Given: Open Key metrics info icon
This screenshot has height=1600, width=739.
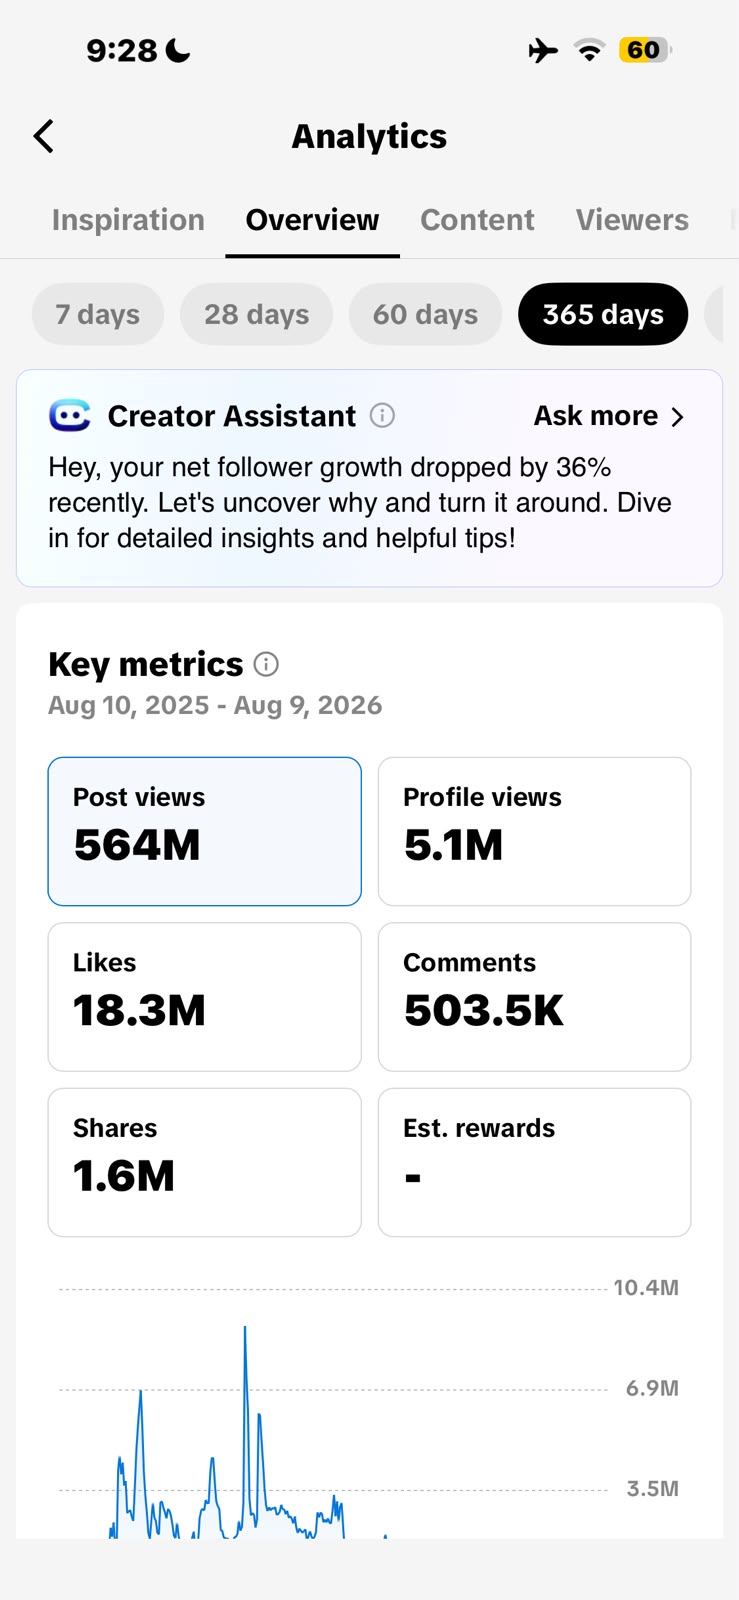Looking at the screenshot, I should click(266, 664).
